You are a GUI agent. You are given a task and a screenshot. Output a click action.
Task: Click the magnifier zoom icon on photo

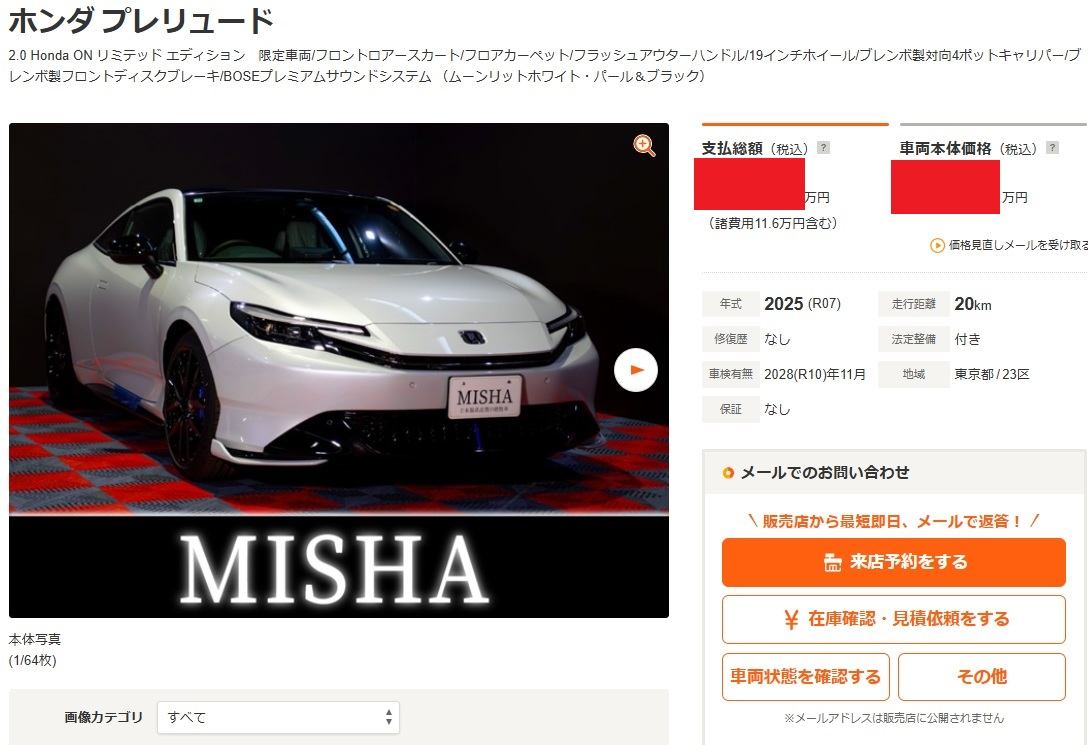click(x=644, y=146)
